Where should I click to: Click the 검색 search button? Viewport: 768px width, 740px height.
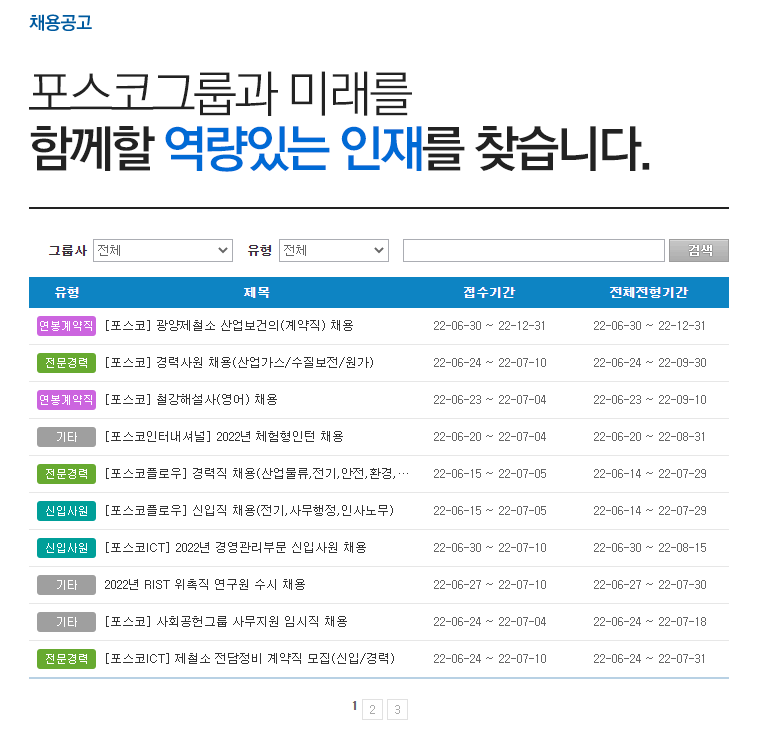click(698, 250)
